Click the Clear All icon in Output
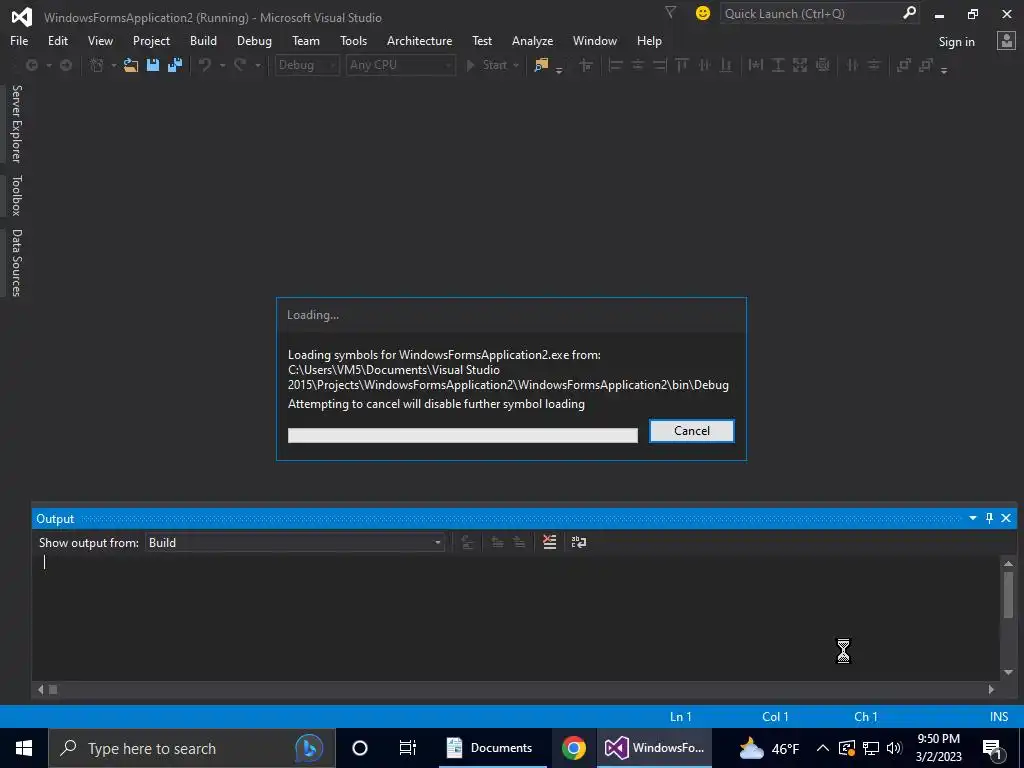Viewport: 1024px width, 768px height. [x=550, y=542]
